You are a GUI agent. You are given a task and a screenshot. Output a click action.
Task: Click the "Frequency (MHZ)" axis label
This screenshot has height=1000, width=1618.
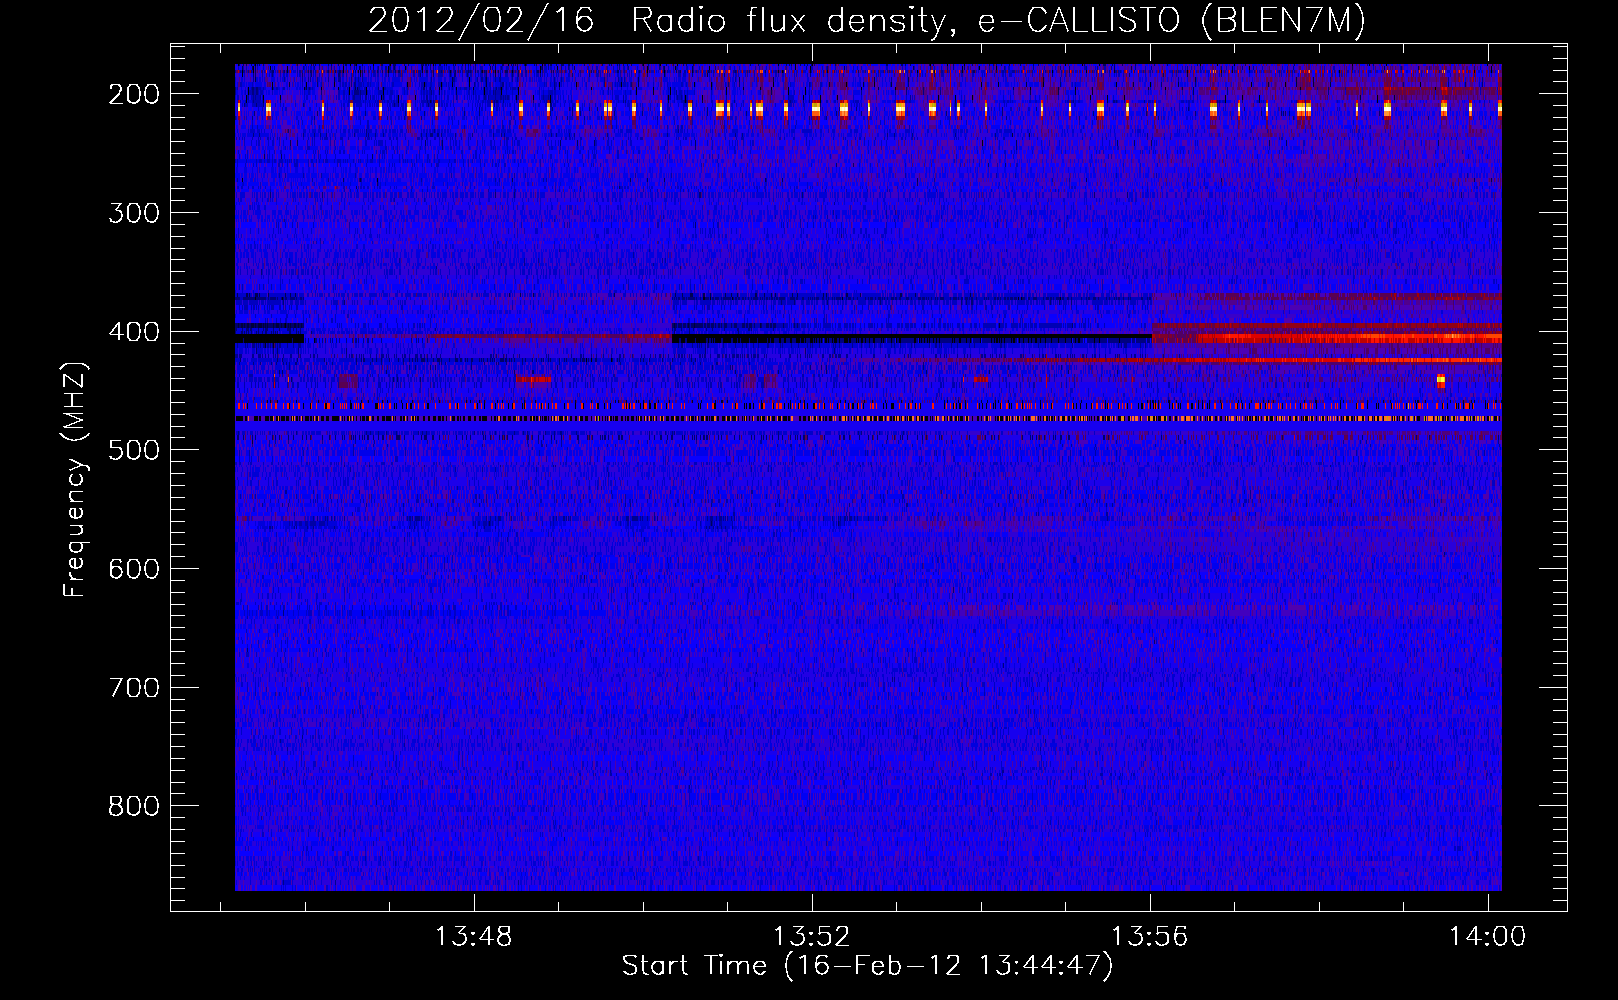[x=75, y=479]
